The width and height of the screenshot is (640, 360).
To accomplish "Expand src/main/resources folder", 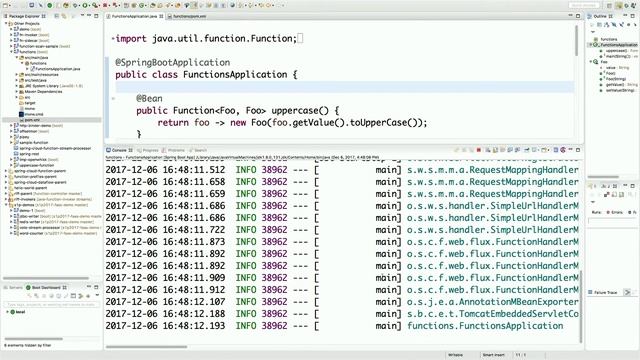I will pyautogui.click(x=16, y=75).
